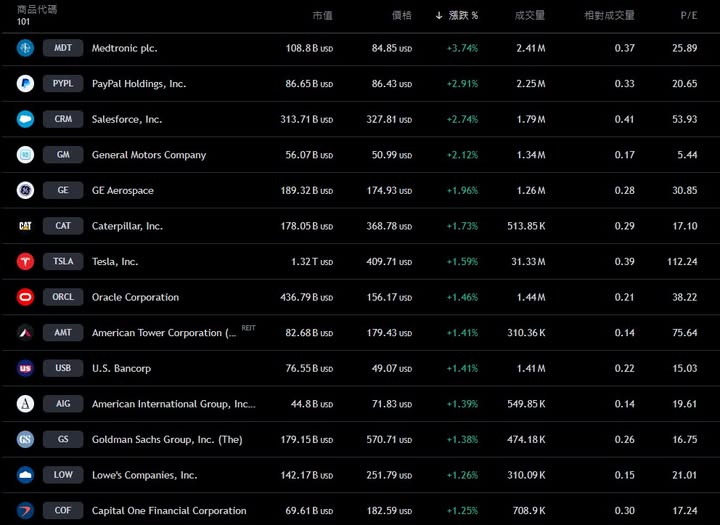This screenshot has height=525, width=720.
Task: Click the Medtronic company logo icon
Action: point(25,48)
